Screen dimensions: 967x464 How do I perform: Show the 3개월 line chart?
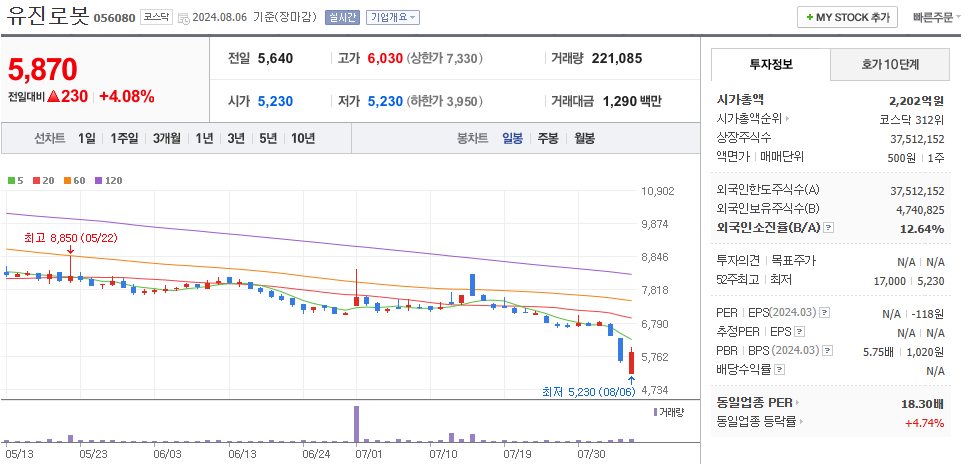pyautogui.click(x=167, y=138)
